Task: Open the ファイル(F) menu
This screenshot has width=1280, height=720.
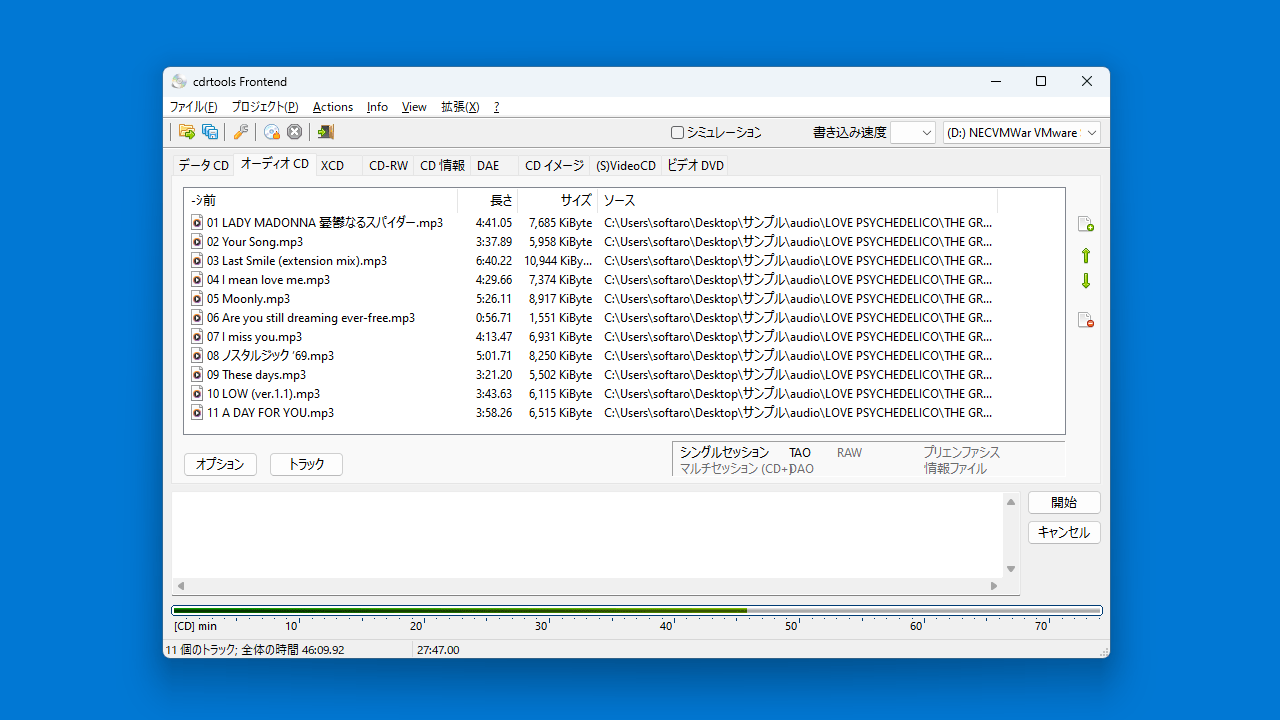Action: click(193, 107)
